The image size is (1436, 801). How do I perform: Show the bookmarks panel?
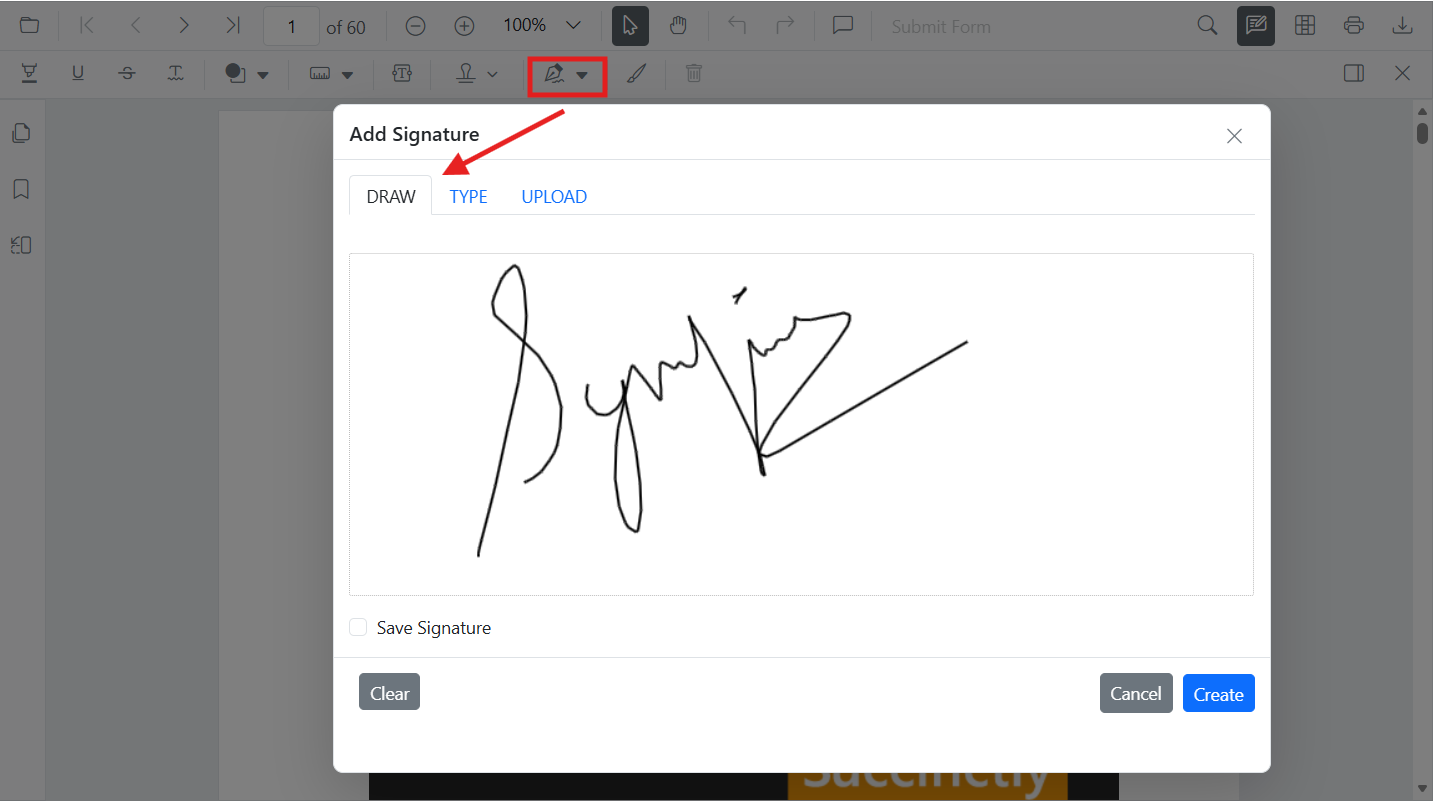[21, 188]
